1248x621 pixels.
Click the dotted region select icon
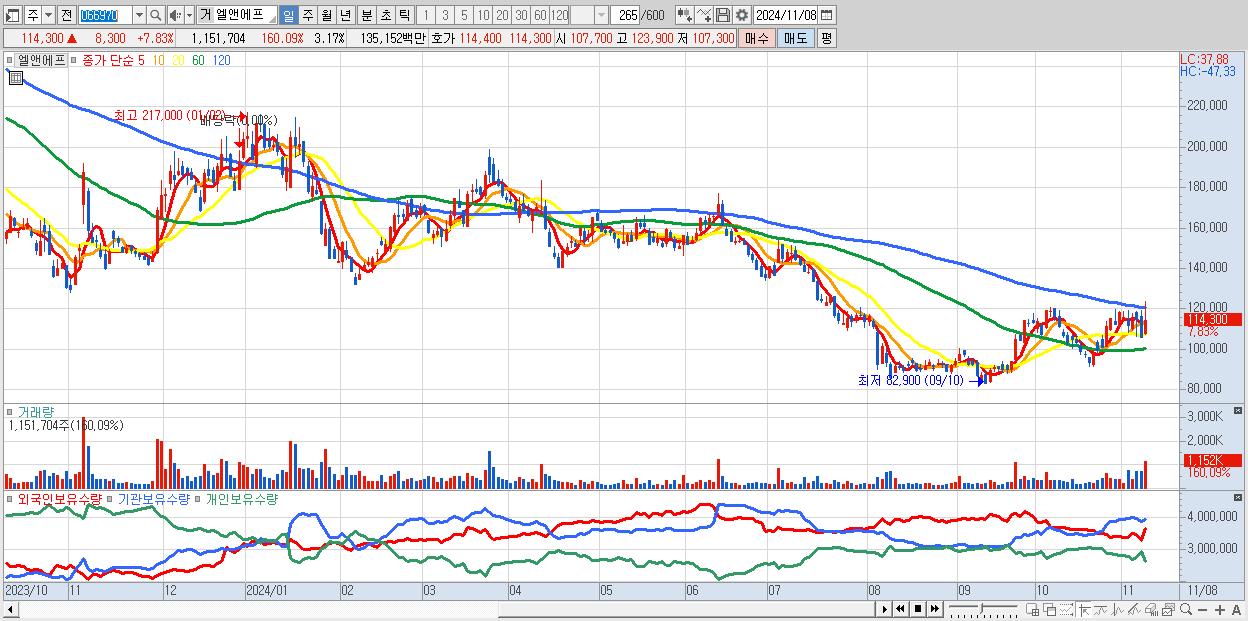1066,609
